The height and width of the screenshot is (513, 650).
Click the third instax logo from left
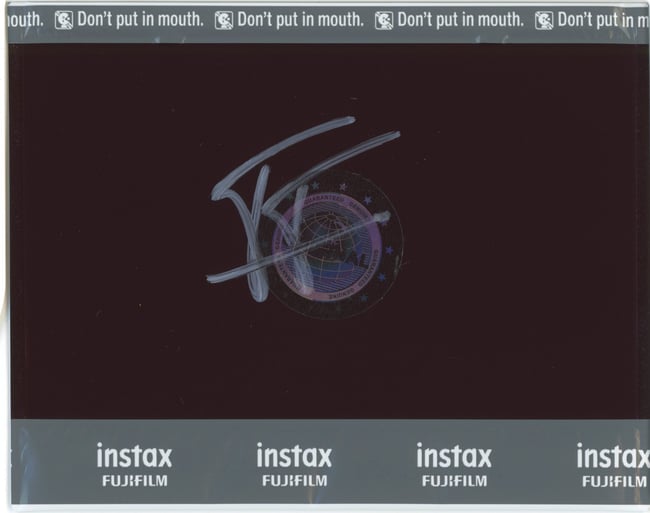tap(454, 457)
